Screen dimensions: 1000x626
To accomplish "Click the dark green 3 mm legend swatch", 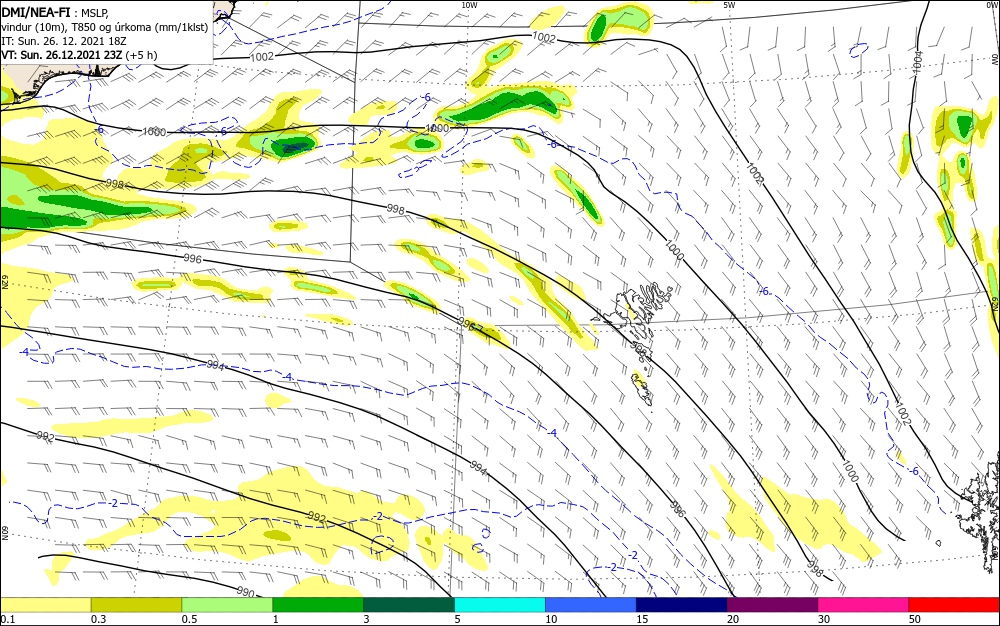I will click(x=409, y=605).
